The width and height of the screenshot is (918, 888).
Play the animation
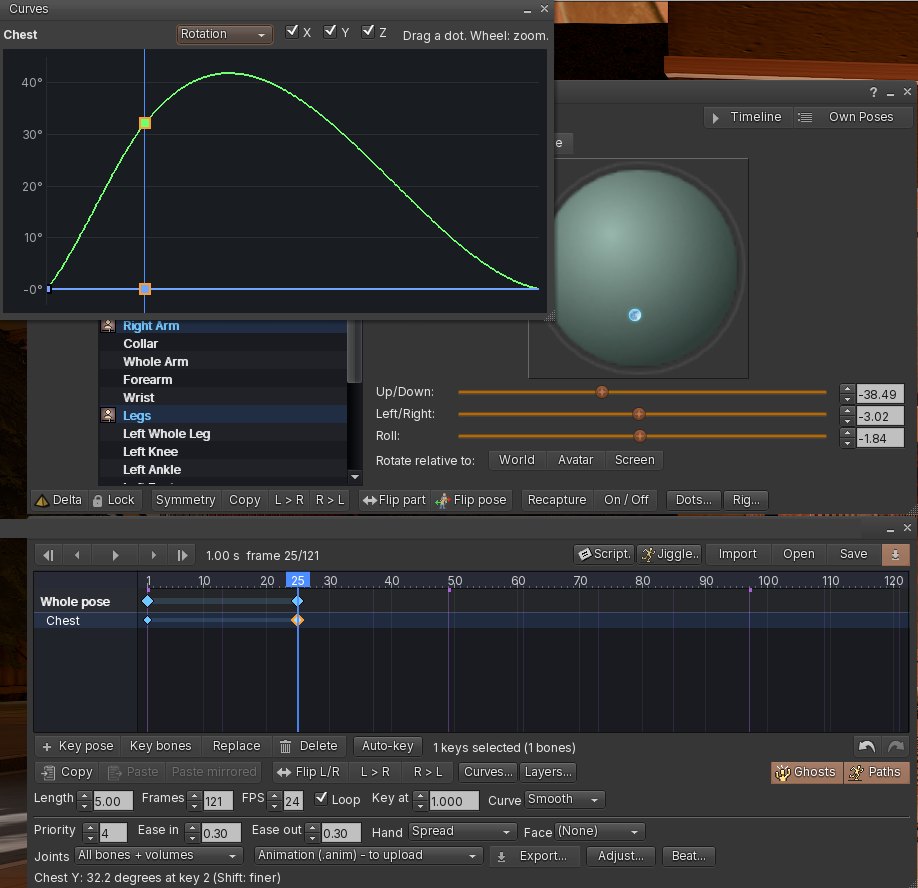(x=115, y=555)
